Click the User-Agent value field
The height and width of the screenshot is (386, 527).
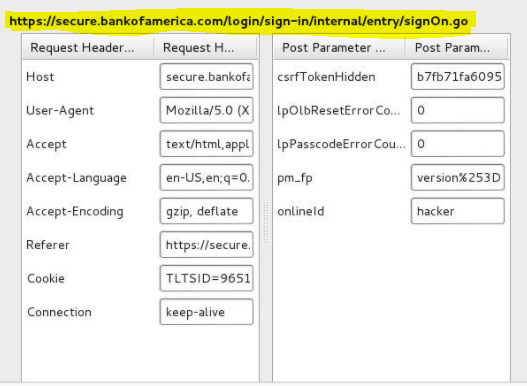click(x=206, y=110)
